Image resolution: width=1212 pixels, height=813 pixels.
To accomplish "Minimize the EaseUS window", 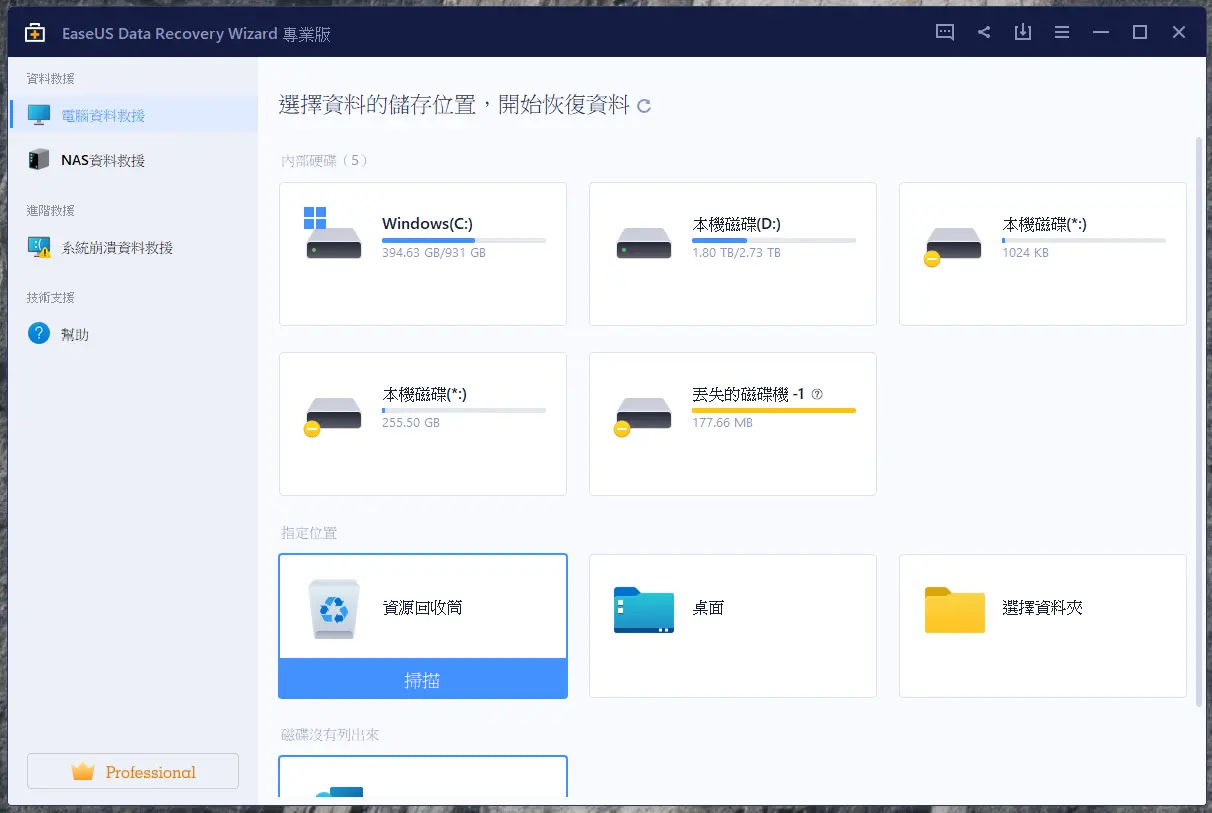I will pyautogui.click(x=1101, y=32).
